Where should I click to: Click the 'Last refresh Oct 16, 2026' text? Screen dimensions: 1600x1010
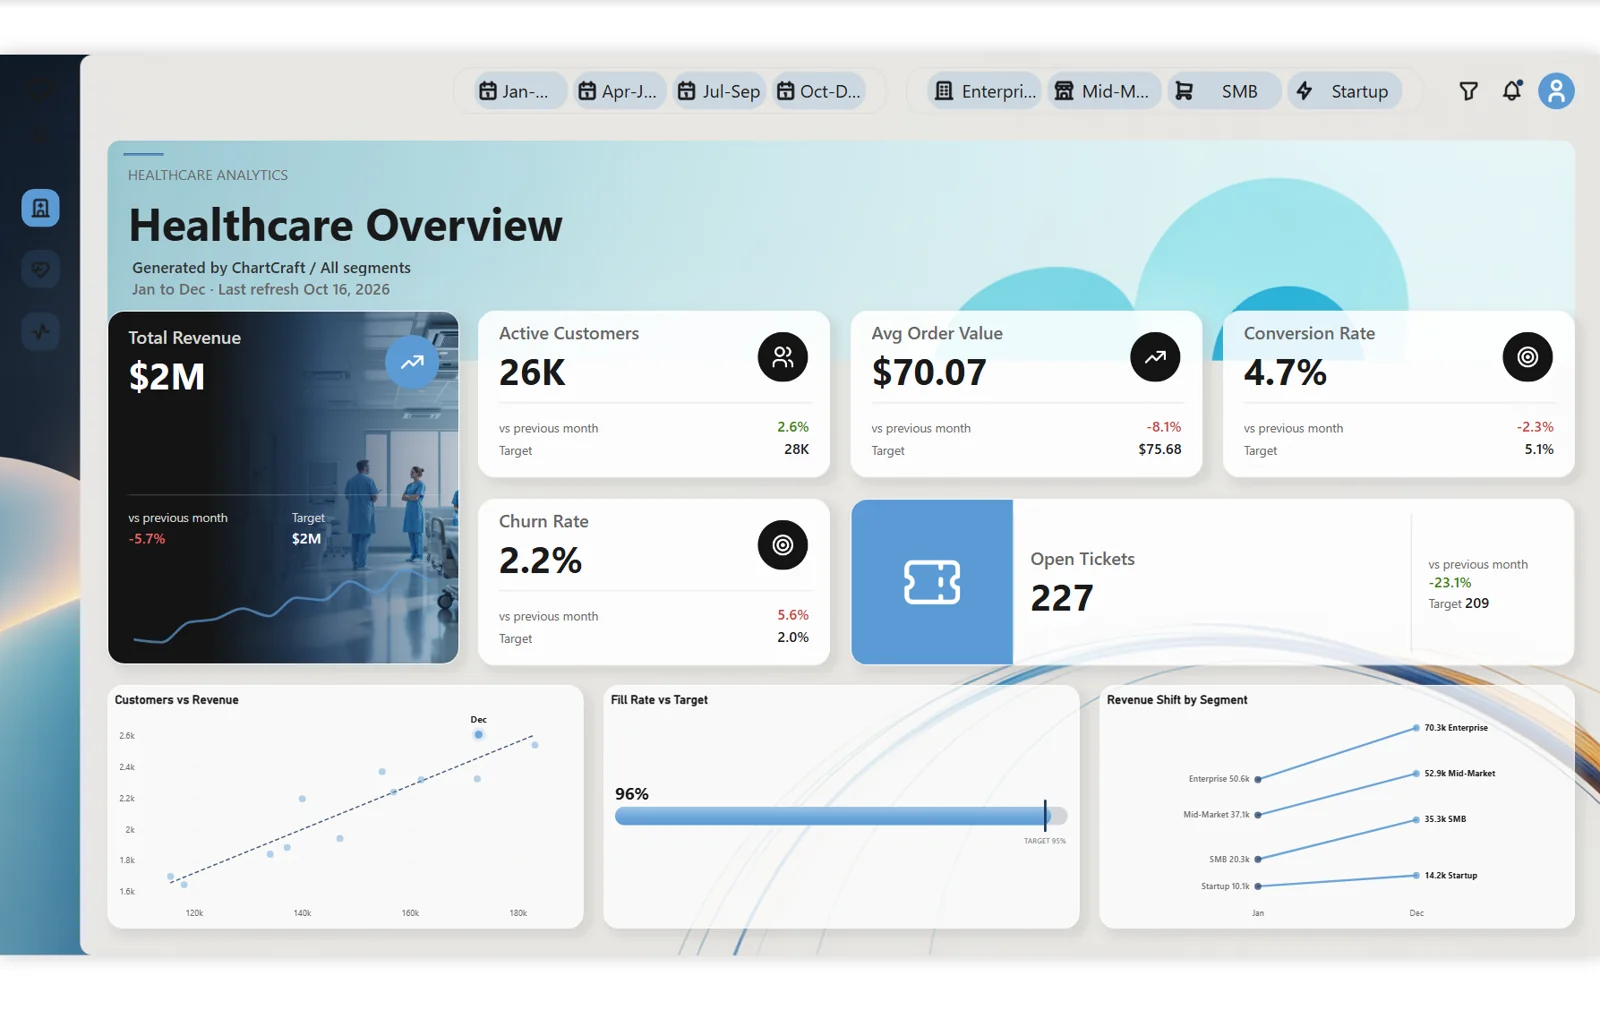[x=304, y=289]
